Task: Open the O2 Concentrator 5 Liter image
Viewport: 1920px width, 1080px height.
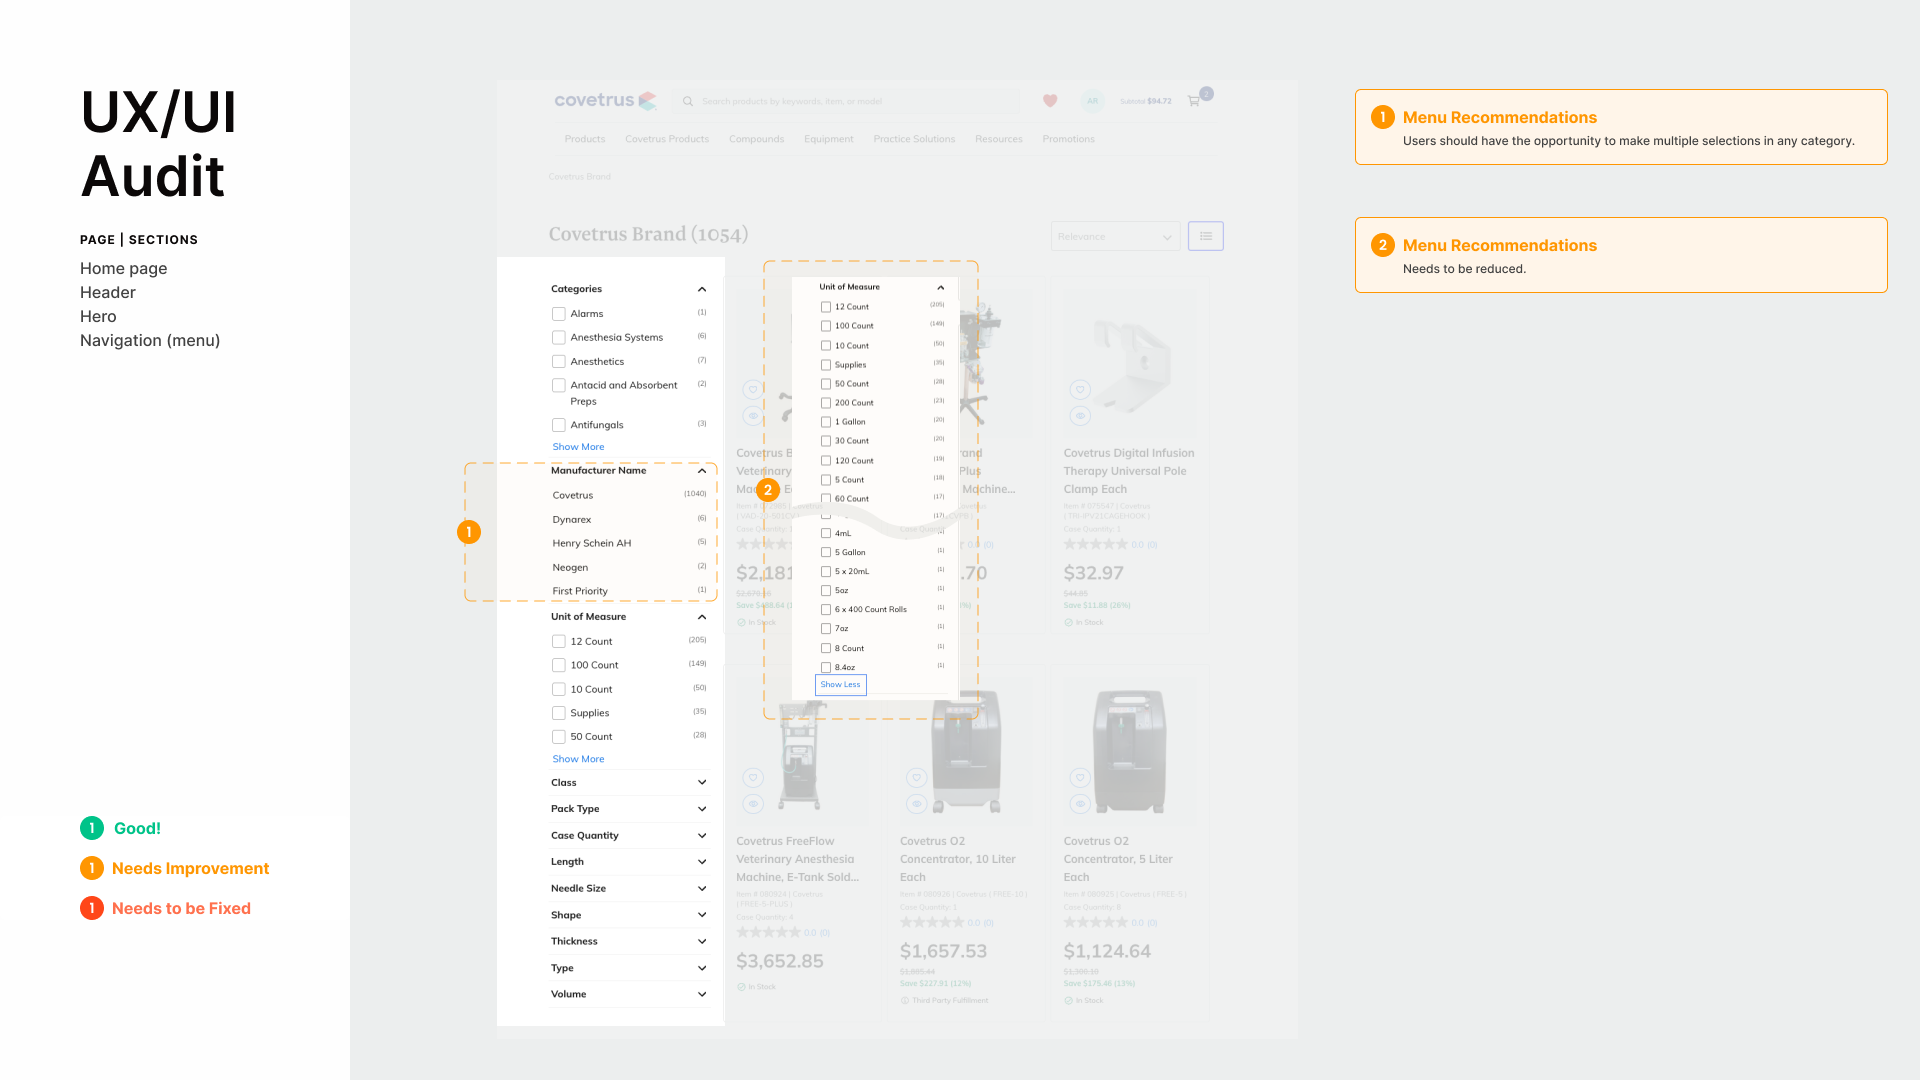Action: pyautogui.click(x=1130, y=752)
